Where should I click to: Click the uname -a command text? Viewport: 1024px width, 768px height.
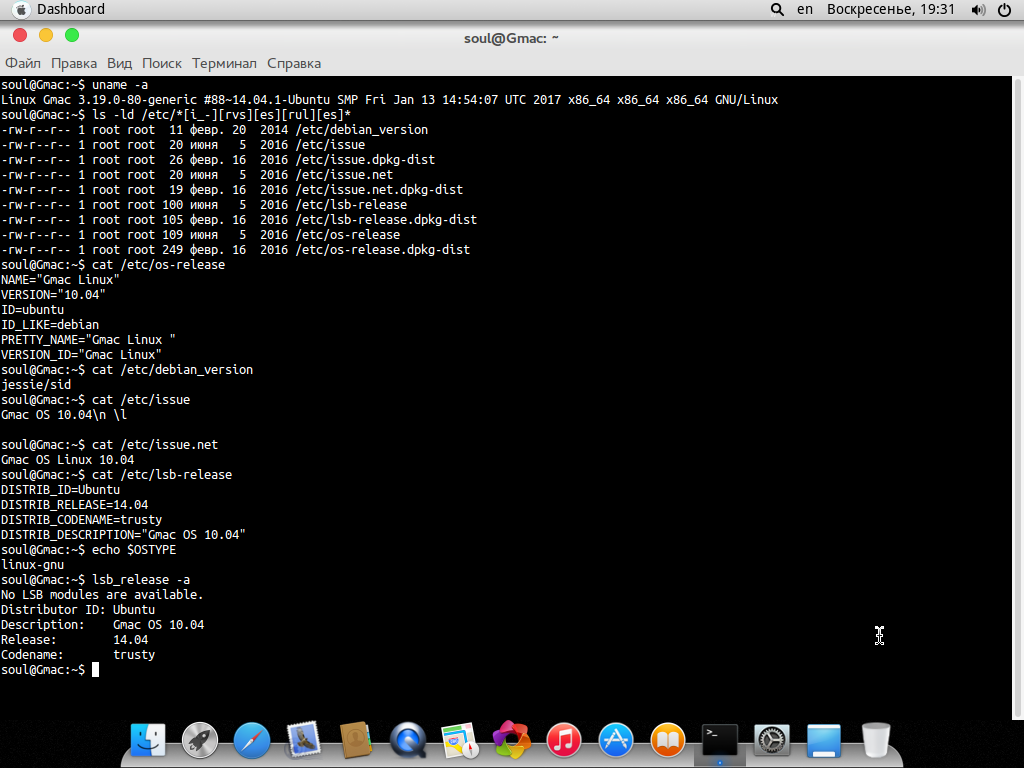point(120,84)
